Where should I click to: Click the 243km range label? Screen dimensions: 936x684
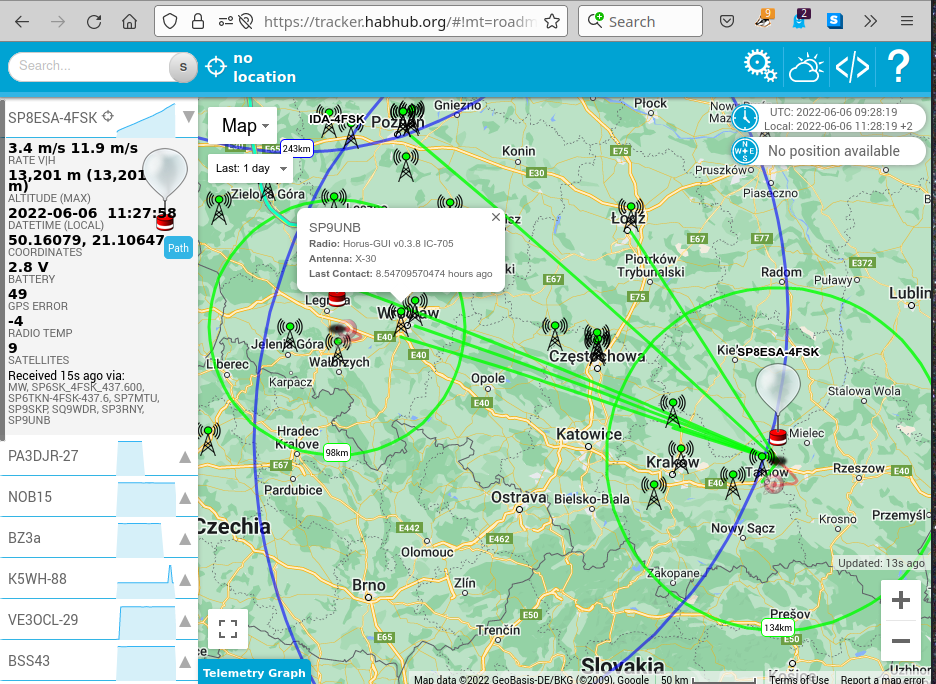(x=296, y=149)
